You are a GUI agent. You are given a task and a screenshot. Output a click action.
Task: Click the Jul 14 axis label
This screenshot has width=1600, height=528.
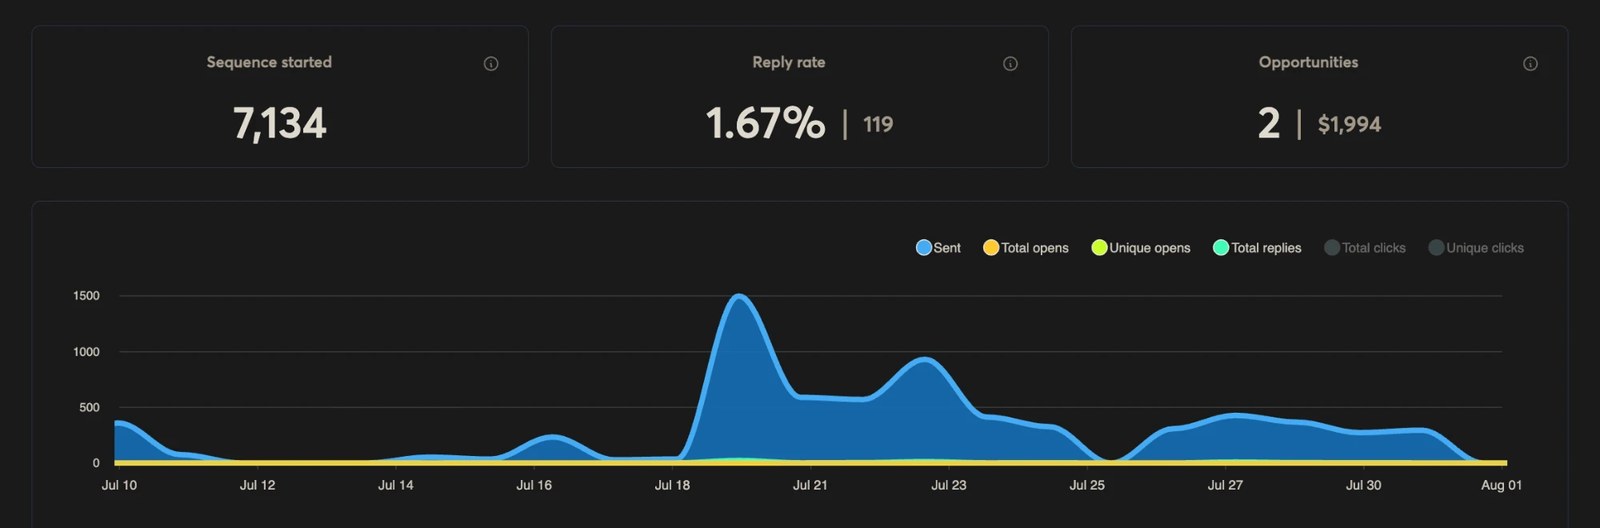click(396, 485)
